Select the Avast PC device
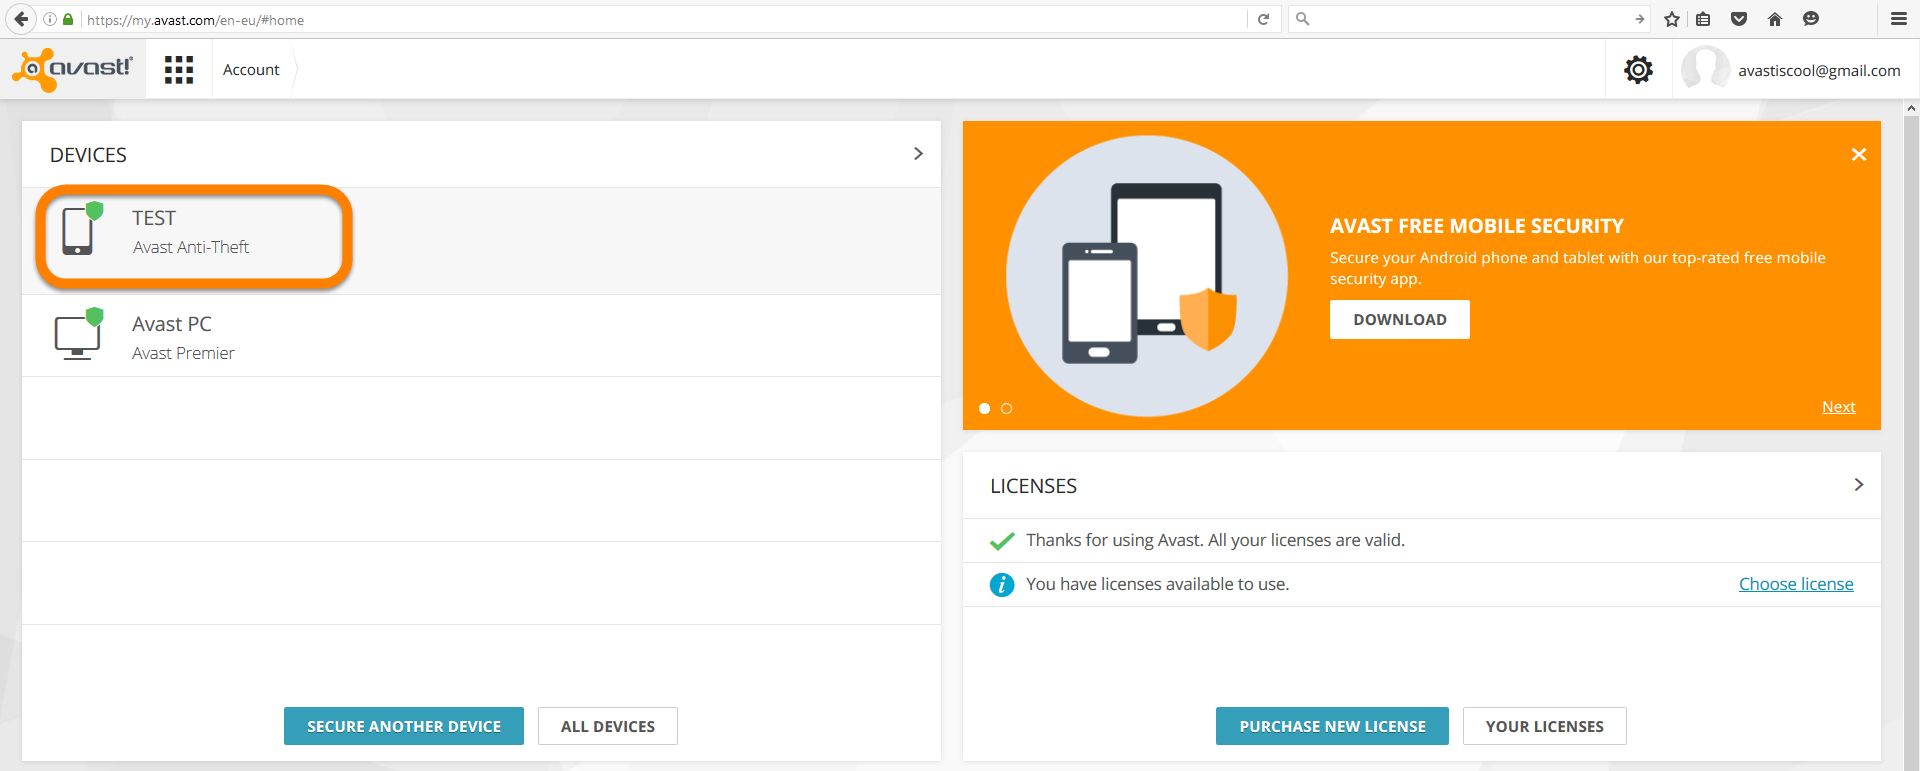The width and height of the screenshot is (1920, 771). point(481,335)
